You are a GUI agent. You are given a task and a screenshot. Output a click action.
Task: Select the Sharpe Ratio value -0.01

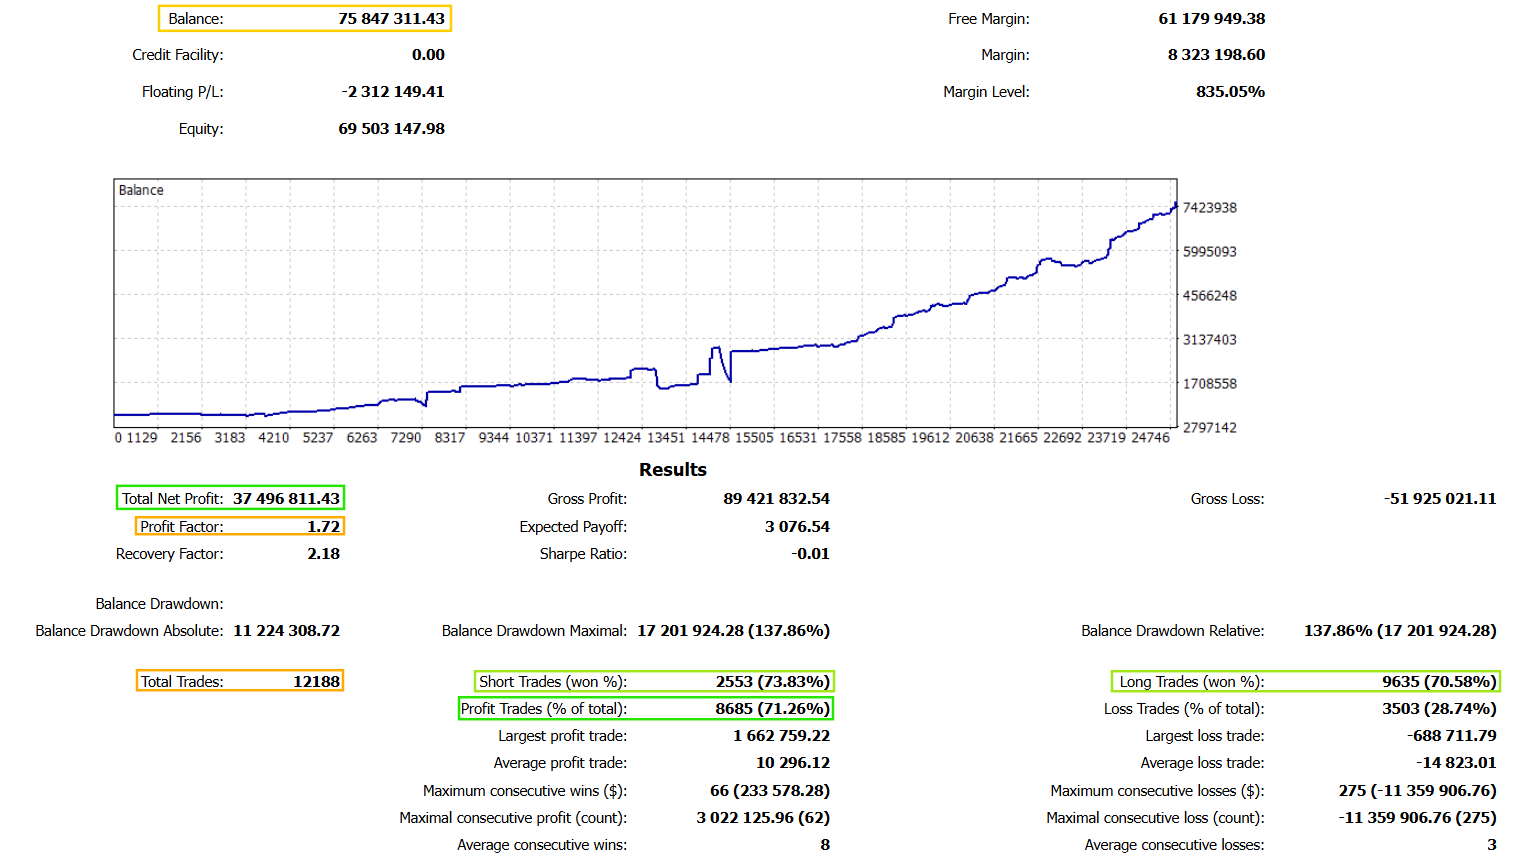pyautogui.click(x=810, y=554)
